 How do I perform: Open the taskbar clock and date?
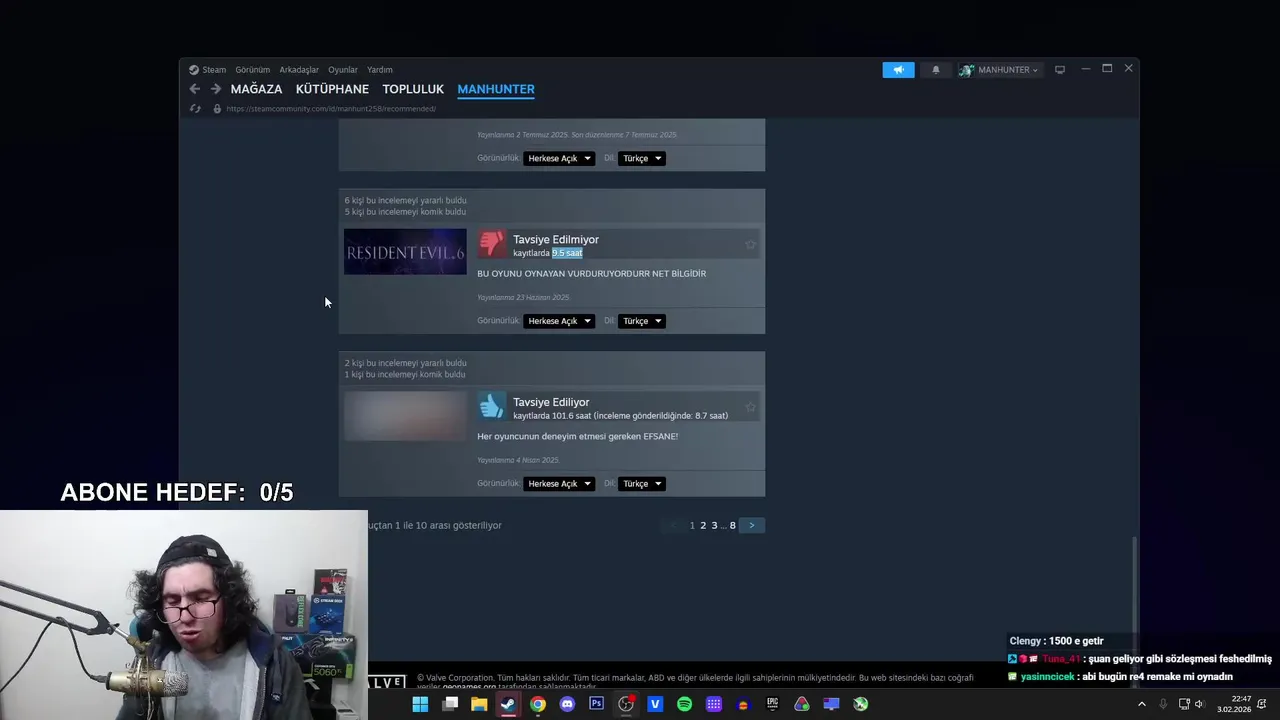click(1235, 704)
